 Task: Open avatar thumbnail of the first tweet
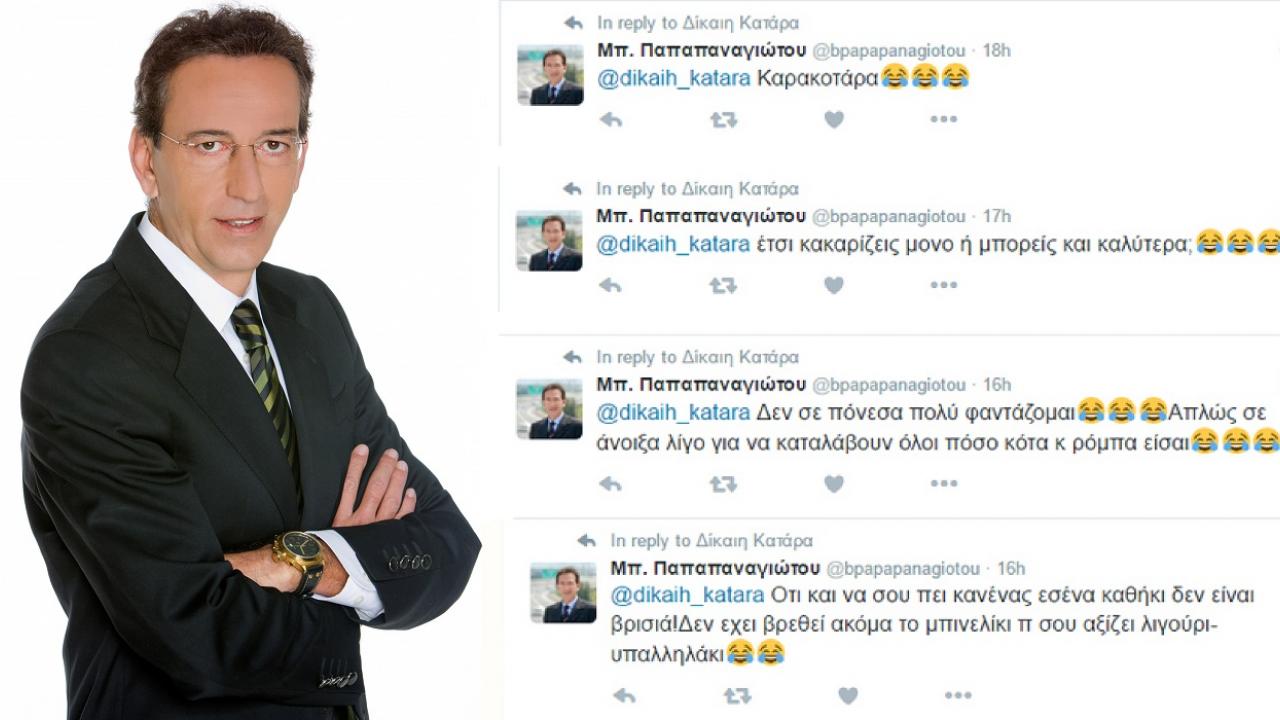coord(550,75)
